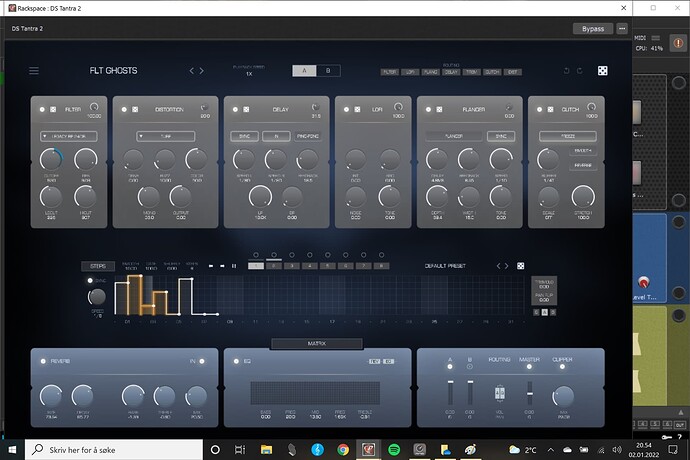Viewport: 690px width, 460px height.
Task: Randomize the Glitch module with its dice
Action: pyautogui.click(x=550, y=109)
